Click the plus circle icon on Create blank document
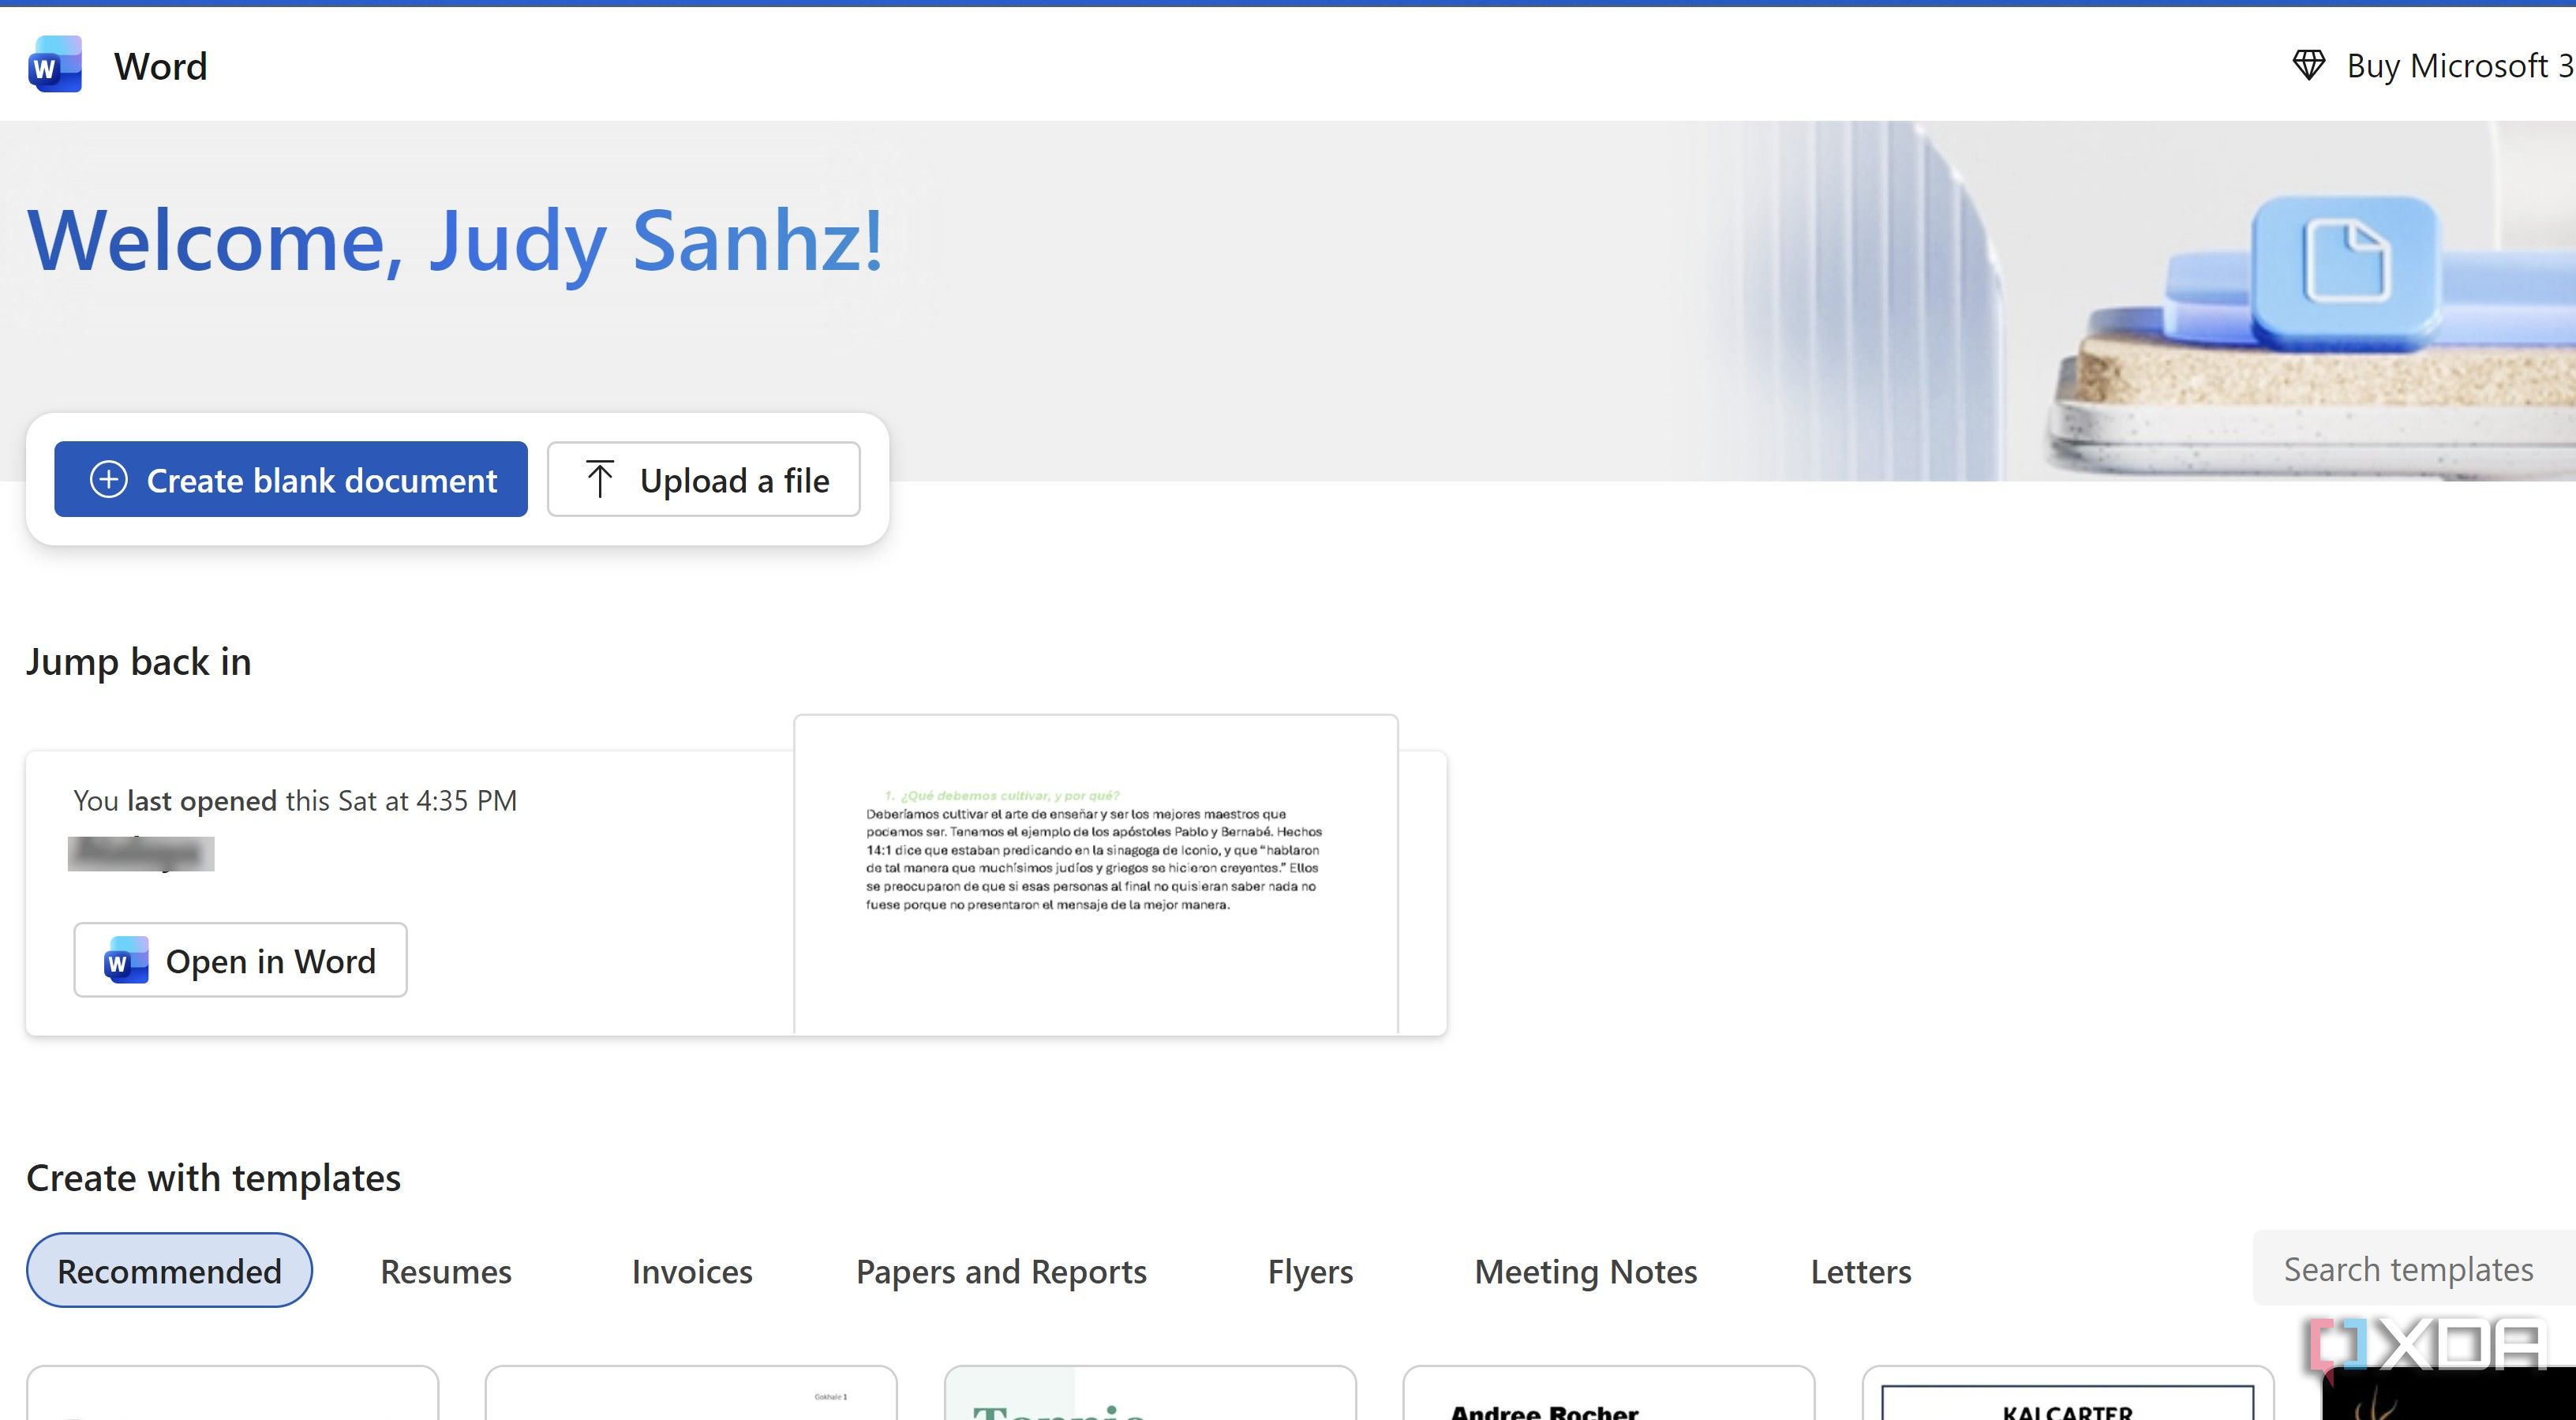2576x1420 pixels. 108,479
